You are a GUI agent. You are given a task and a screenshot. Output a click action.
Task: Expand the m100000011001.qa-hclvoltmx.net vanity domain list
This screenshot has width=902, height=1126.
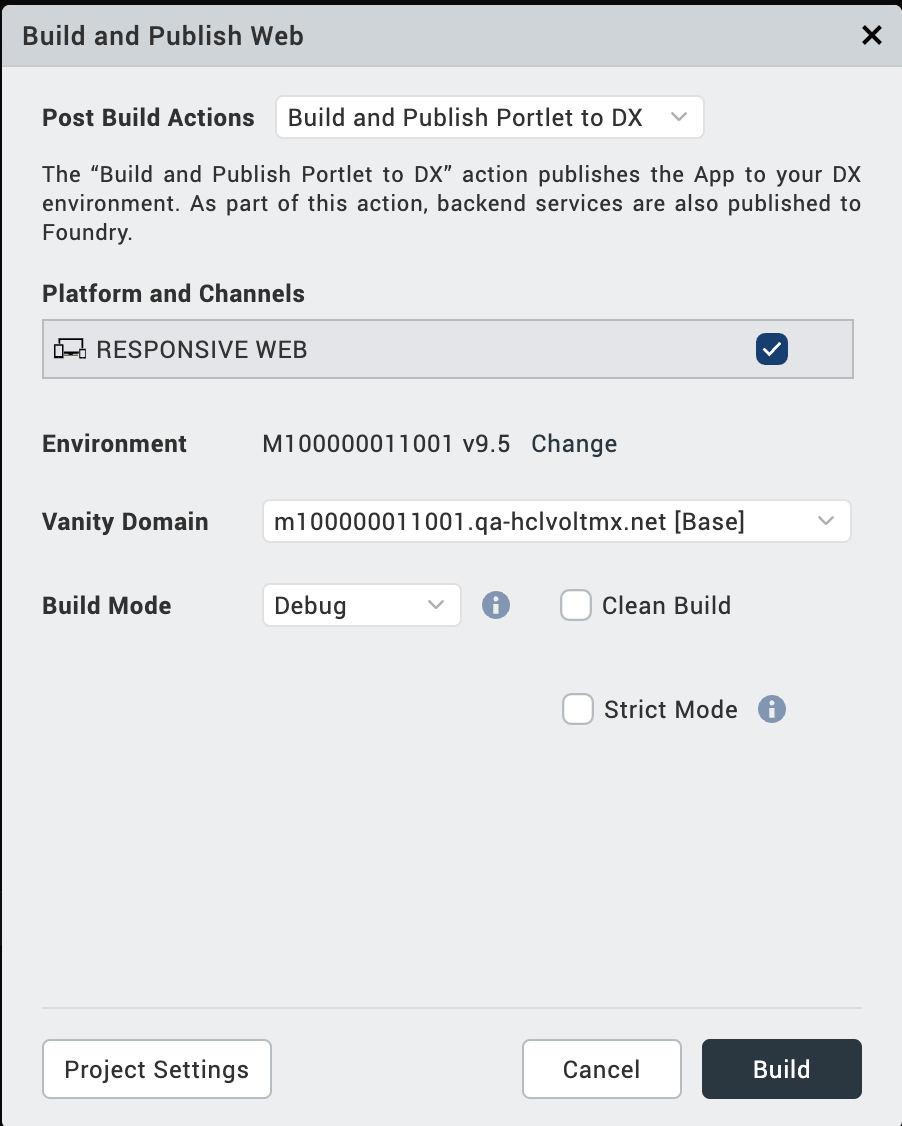click(x=556, y=521)
